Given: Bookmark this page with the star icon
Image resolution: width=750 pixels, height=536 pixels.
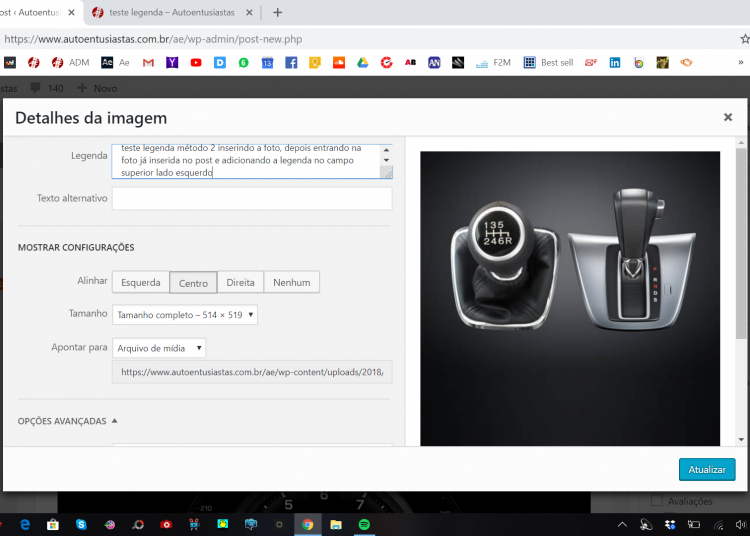Looking at the screenshot, I should pyautogui.click(x=744, y=39).
